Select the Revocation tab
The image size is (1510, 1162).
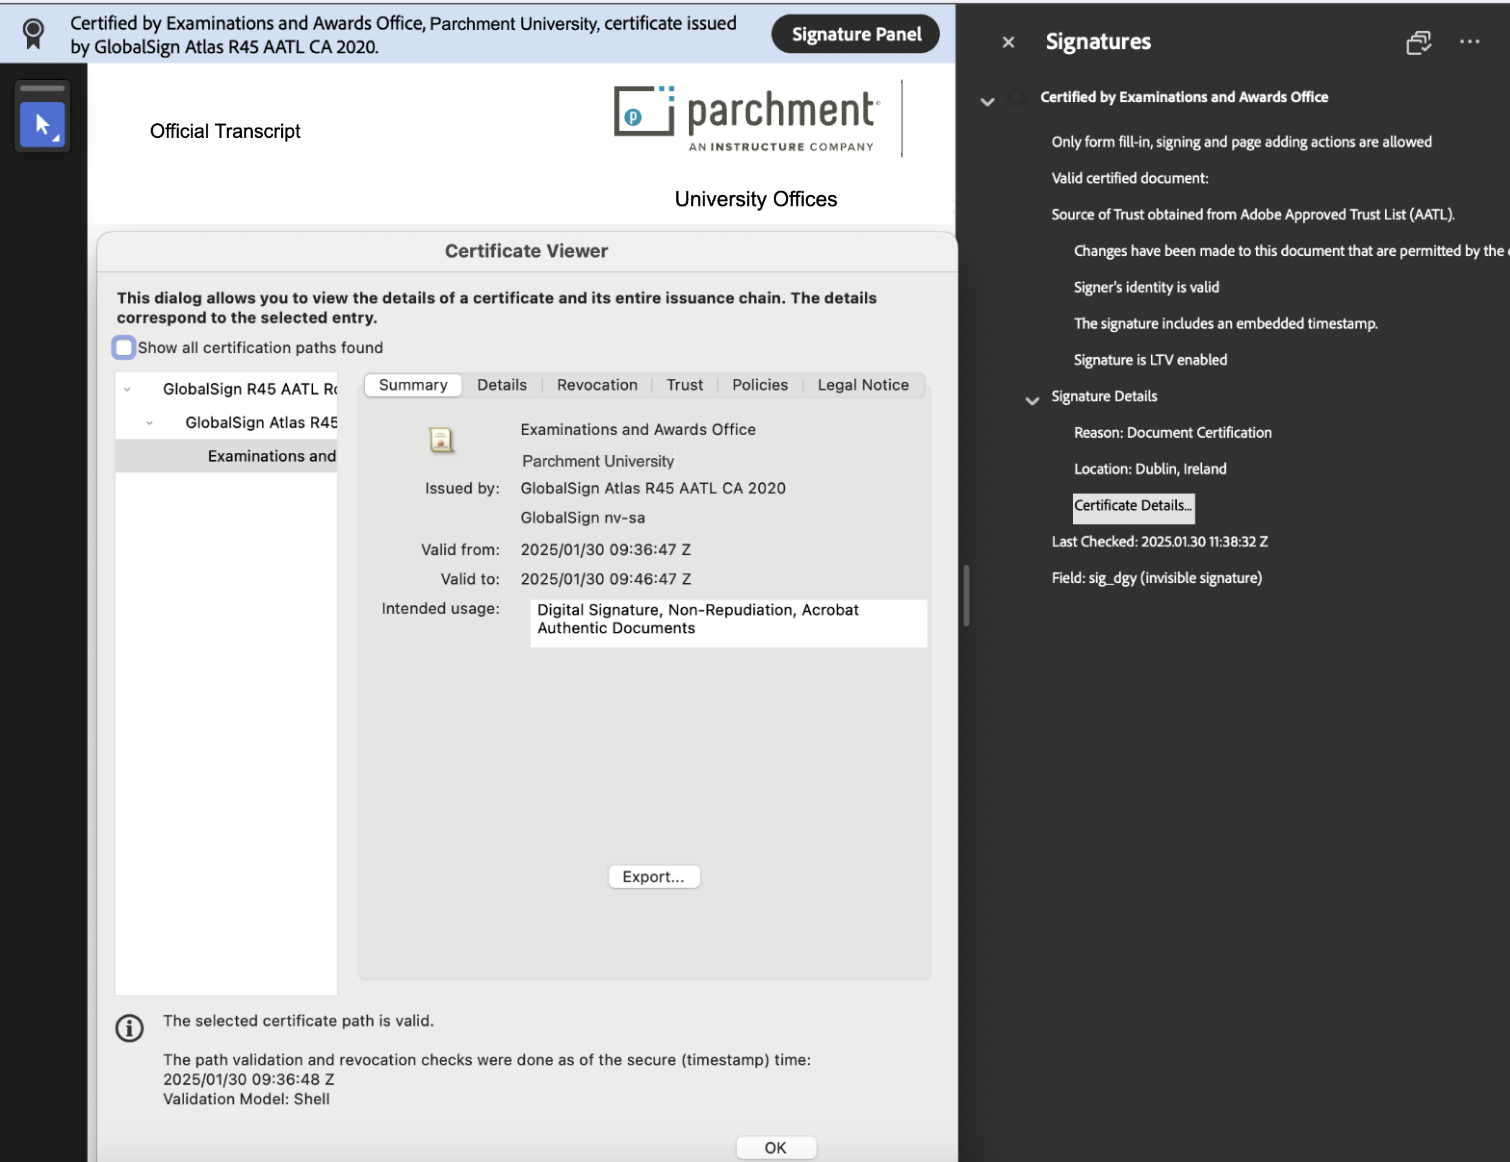pos(597,384)
